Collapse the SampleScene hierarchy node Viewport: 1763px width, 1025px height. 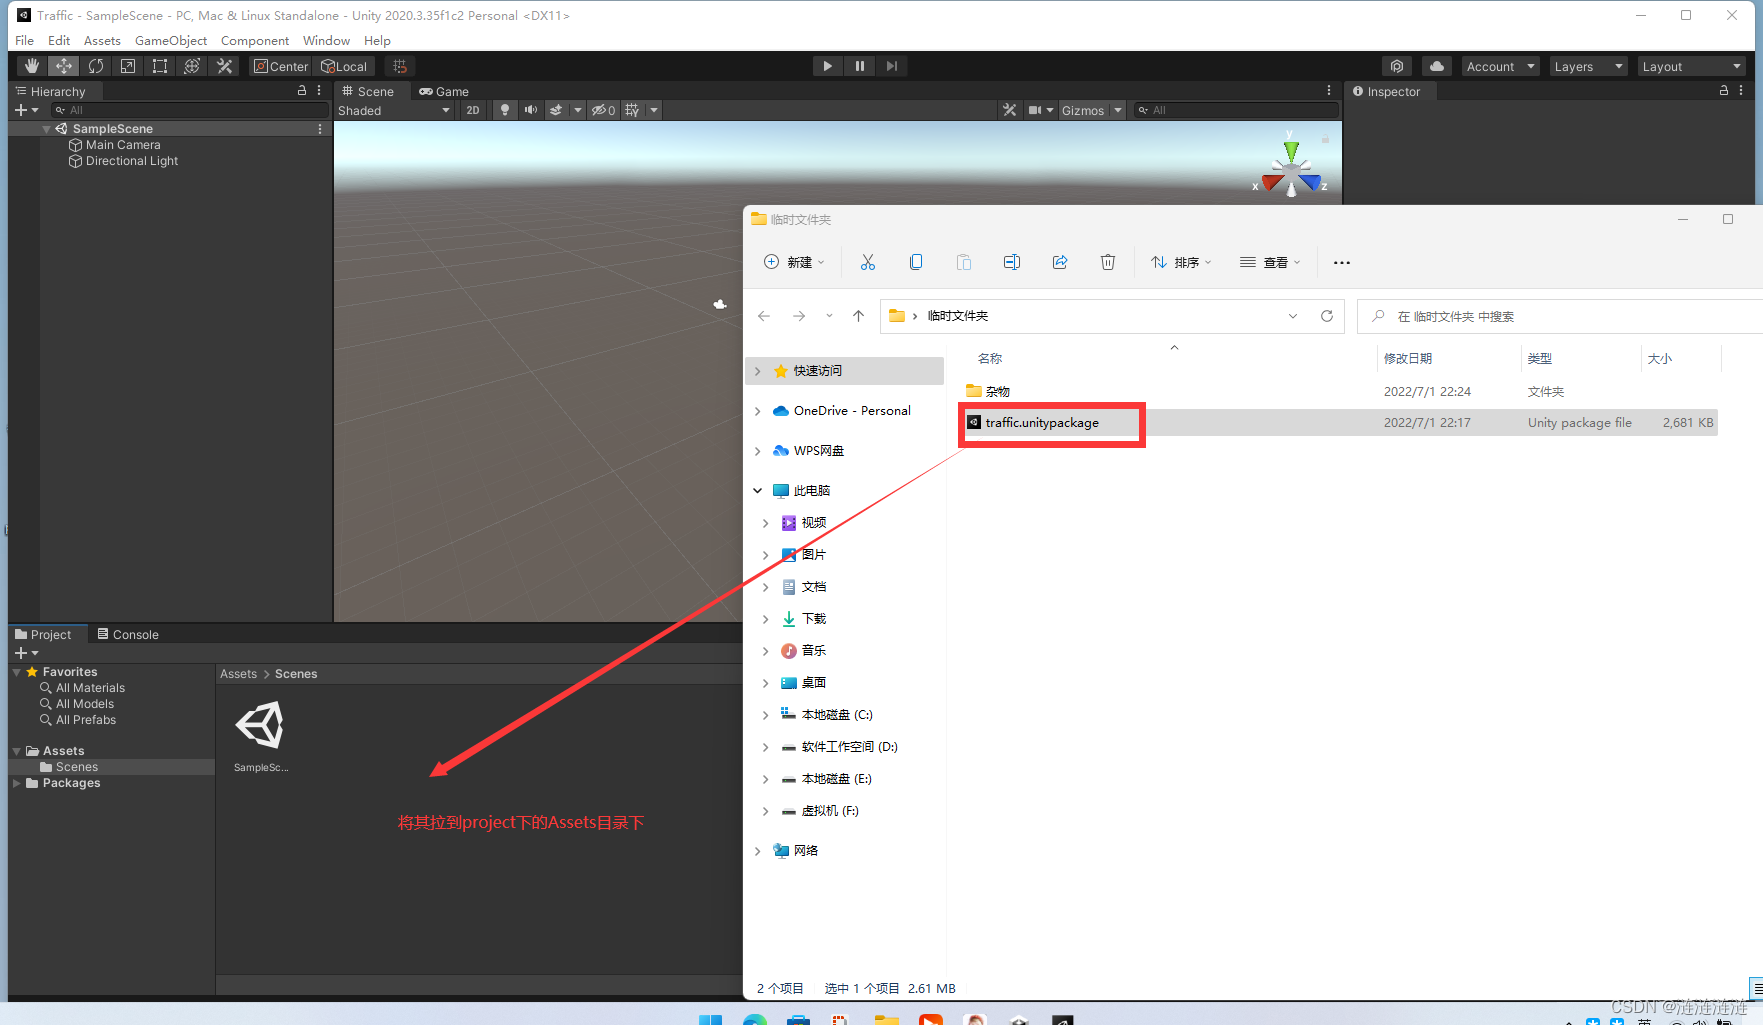point(46,129)
